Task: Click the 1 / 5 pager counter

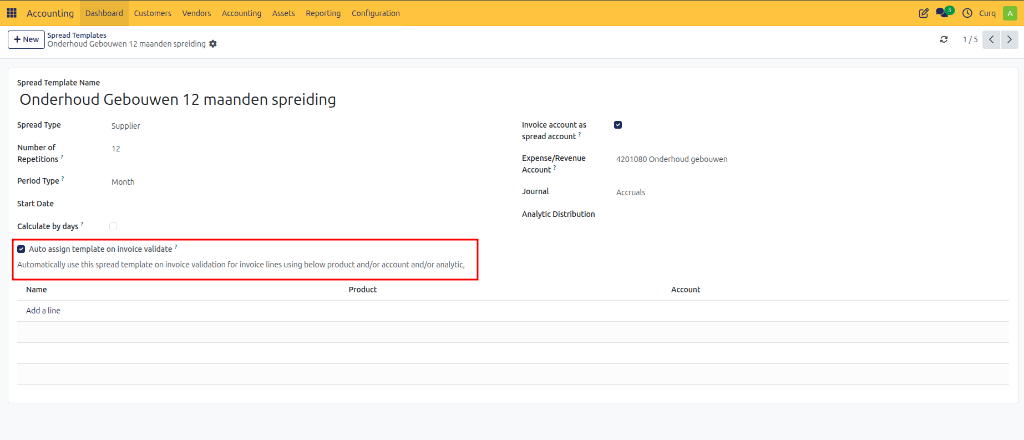Action: [970, 40]
